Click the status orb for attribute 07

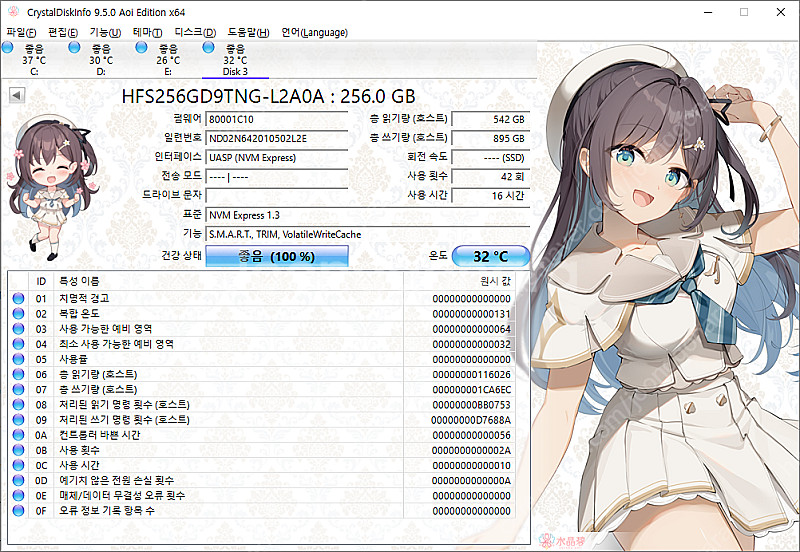tap(18, 389)
